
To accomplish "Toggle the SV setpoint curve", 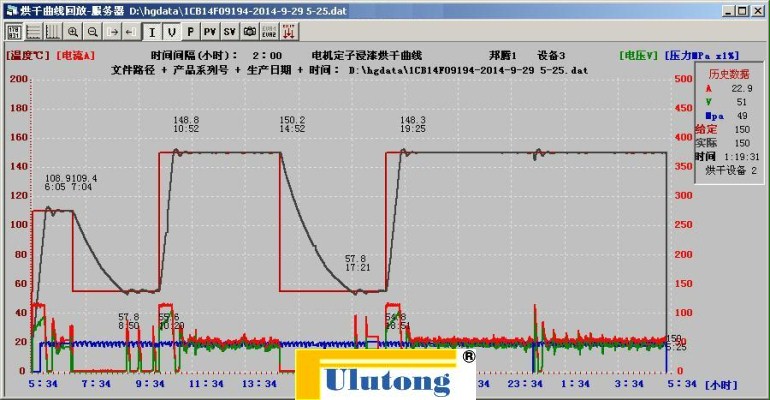I will click(x=229, y=32).
